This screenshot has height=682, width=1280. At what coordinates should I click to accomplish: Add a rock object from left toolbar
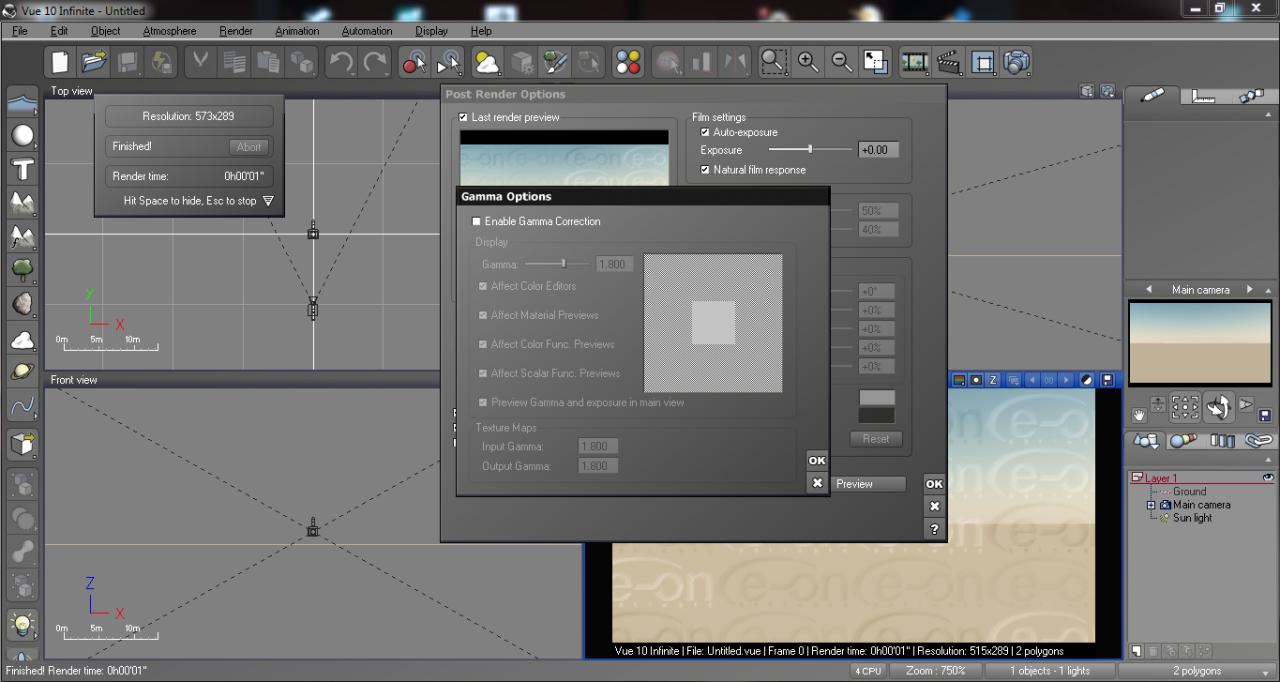(x=22, y=304)
